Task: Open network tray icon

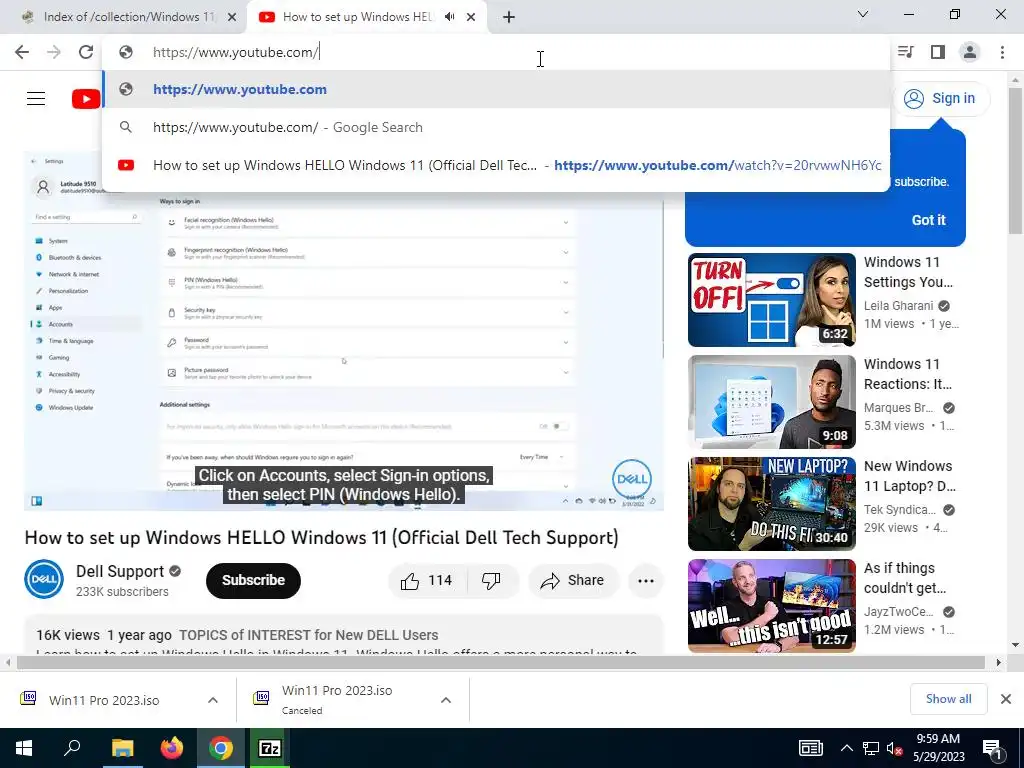Action: (x=871, y=748)
